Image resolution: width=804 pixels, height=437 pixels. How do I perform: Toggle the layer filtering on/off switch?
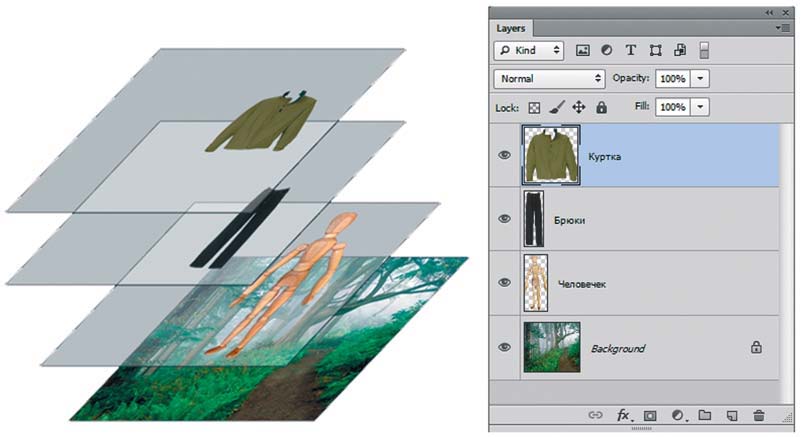click(705, 50)
